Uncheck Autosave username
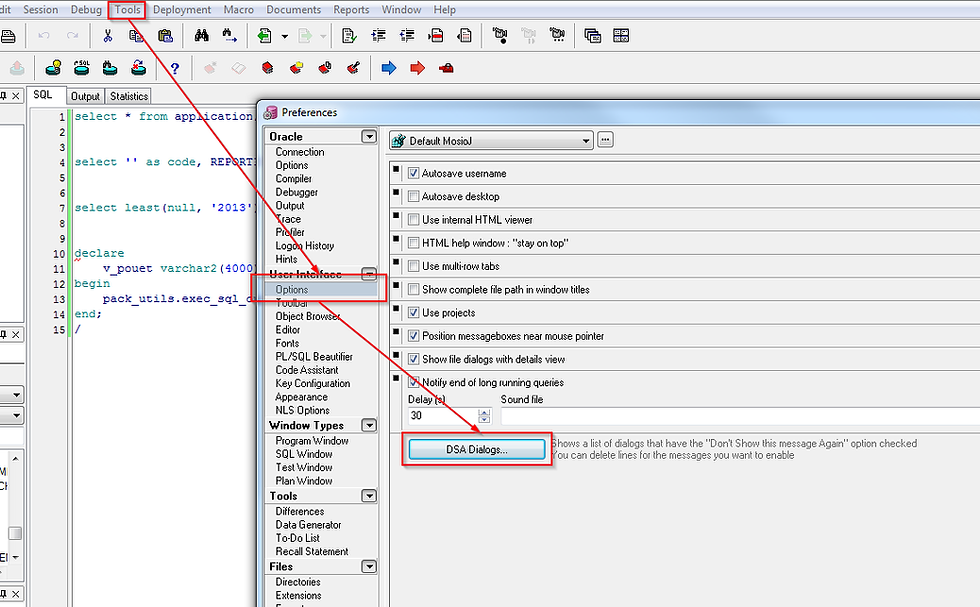 (x=413, y=173)
